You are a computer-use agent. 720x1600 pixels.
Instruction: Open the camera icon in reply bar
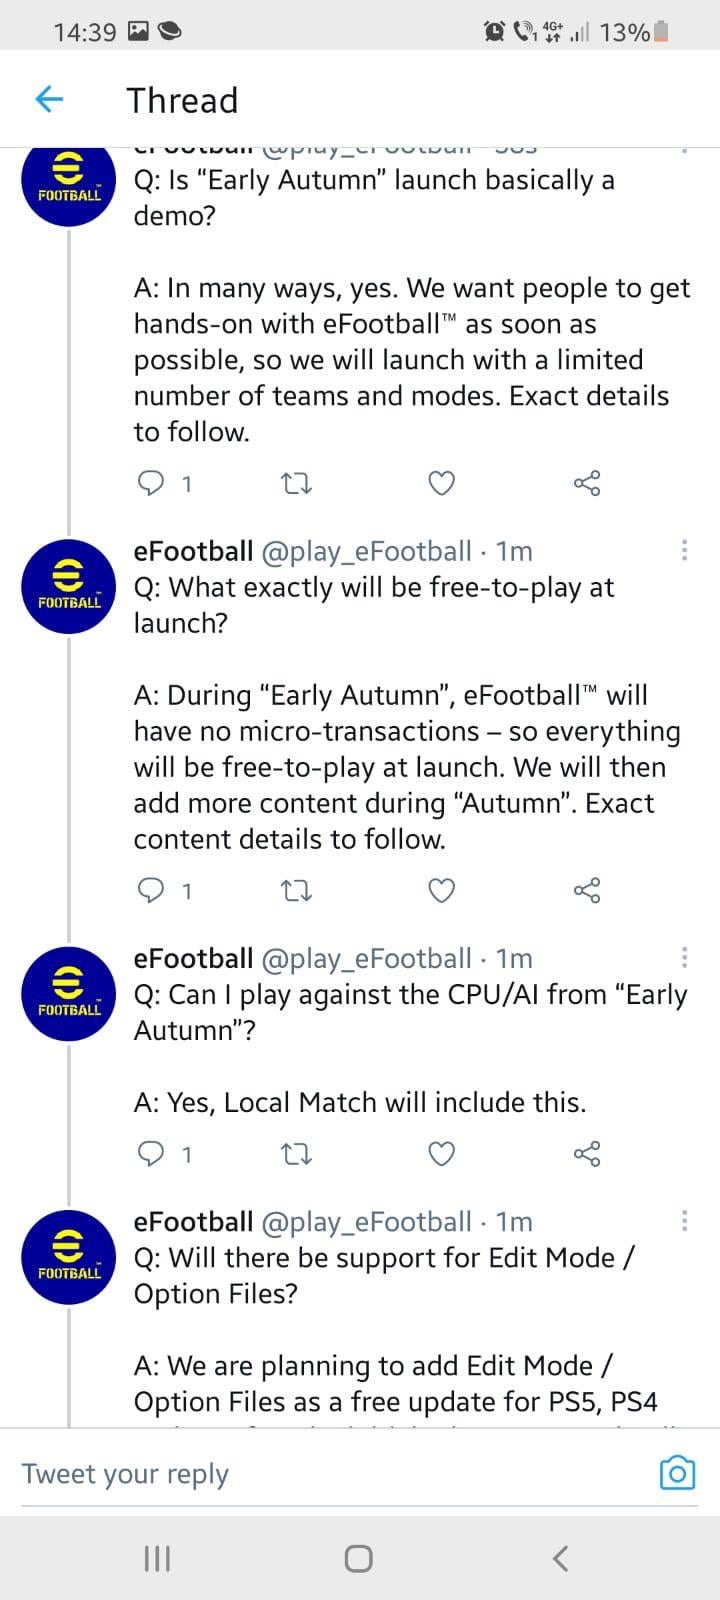click(x=677, y=1473)
